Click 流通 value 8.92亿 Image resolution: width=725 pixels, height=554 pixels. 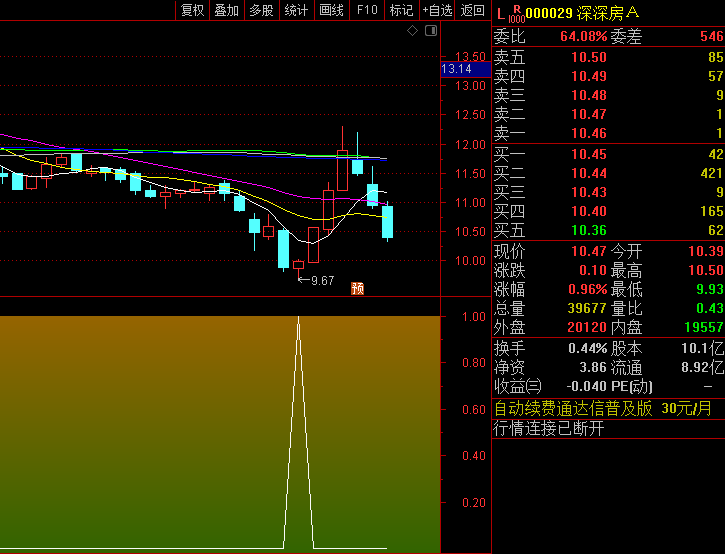702,367
